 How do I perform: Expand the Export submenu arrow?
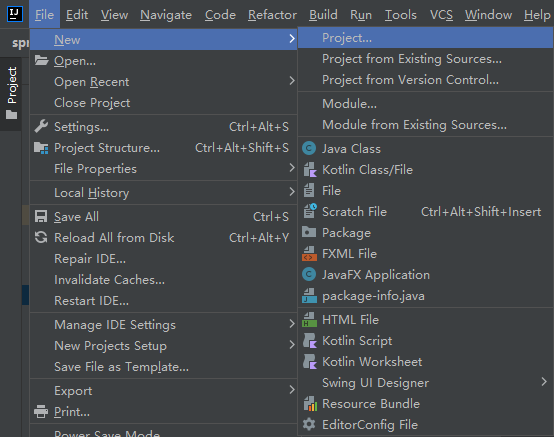pos(292,390)
